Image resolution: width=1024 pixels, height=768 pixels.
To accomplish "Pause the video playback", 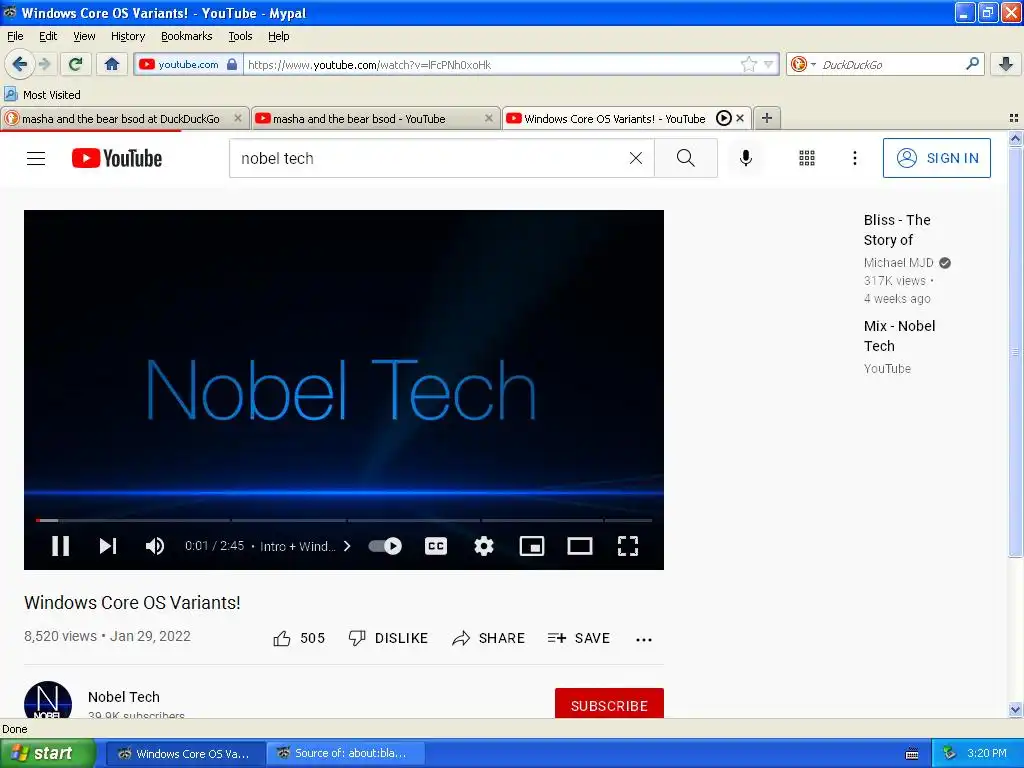I will coord(60,546).
